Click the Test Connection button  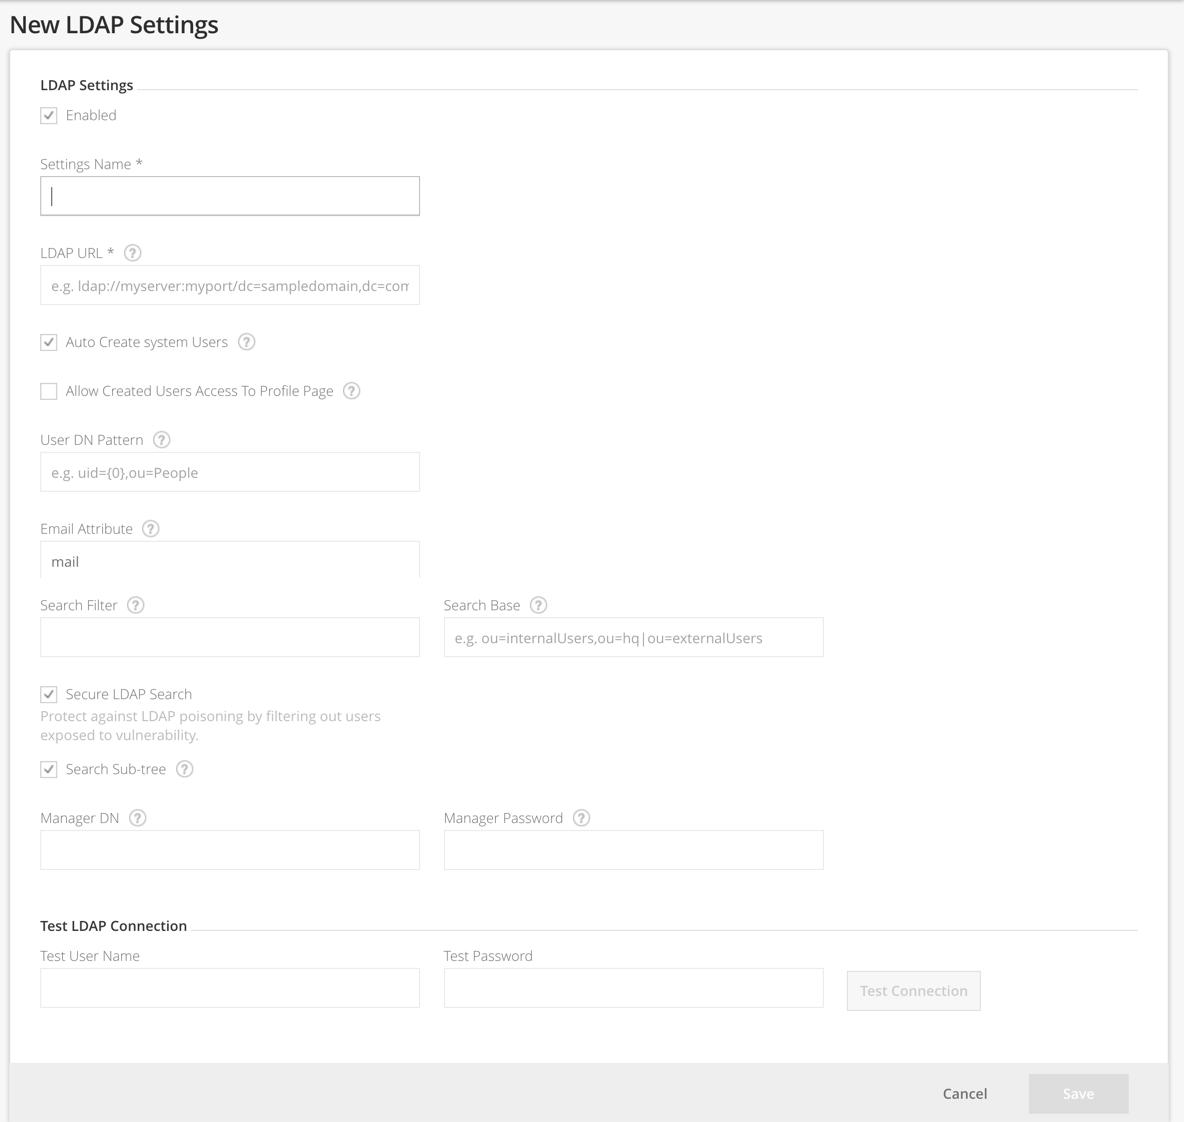pos(912,990)
